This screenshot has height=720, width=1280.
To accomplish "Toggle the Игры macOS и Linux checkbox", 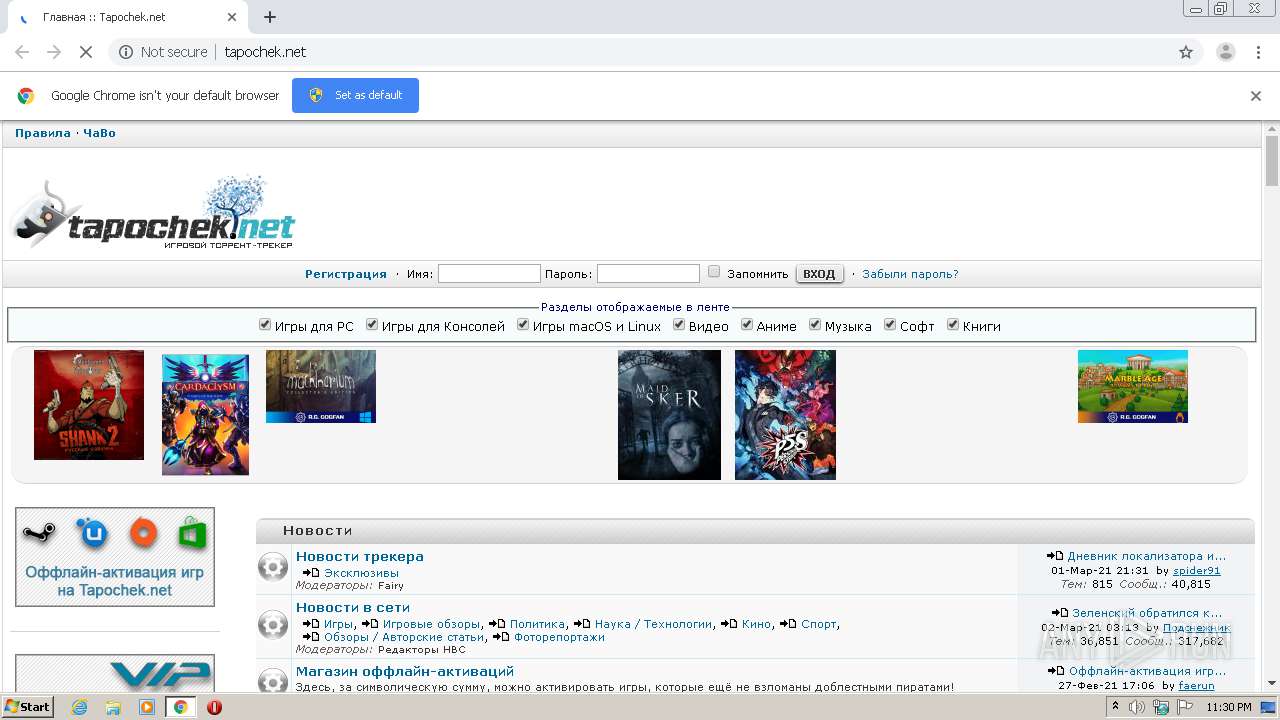I will pyautogui.click(x=523, y=325).
